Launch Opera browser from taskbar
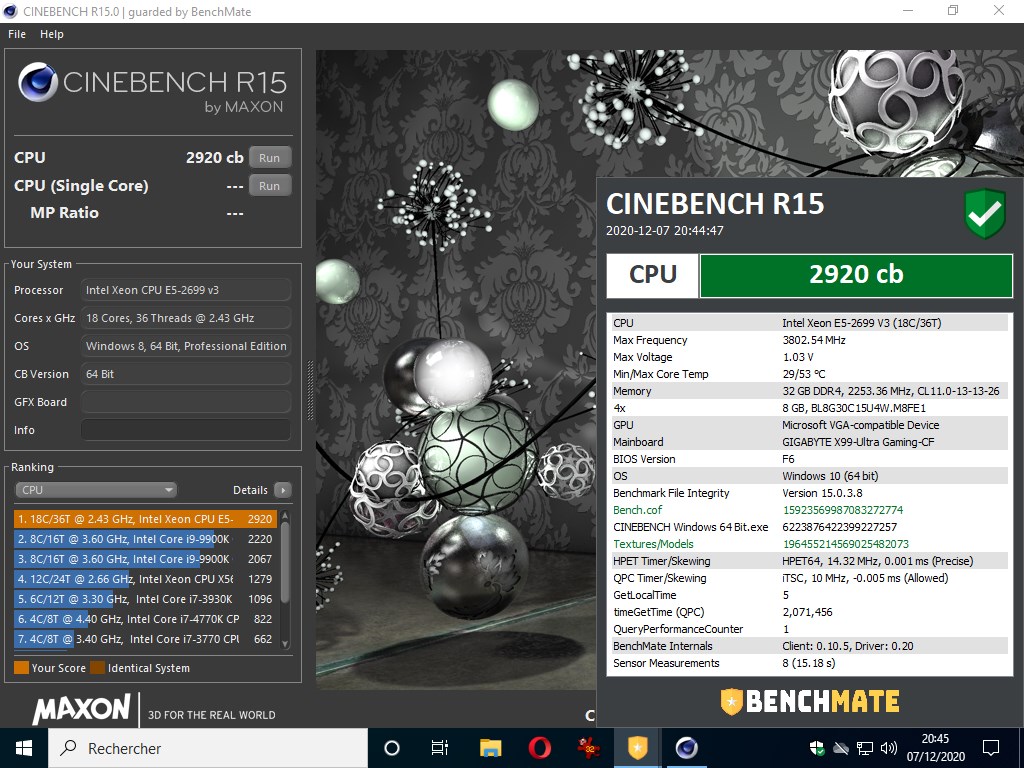 click(x=539, y=748)
